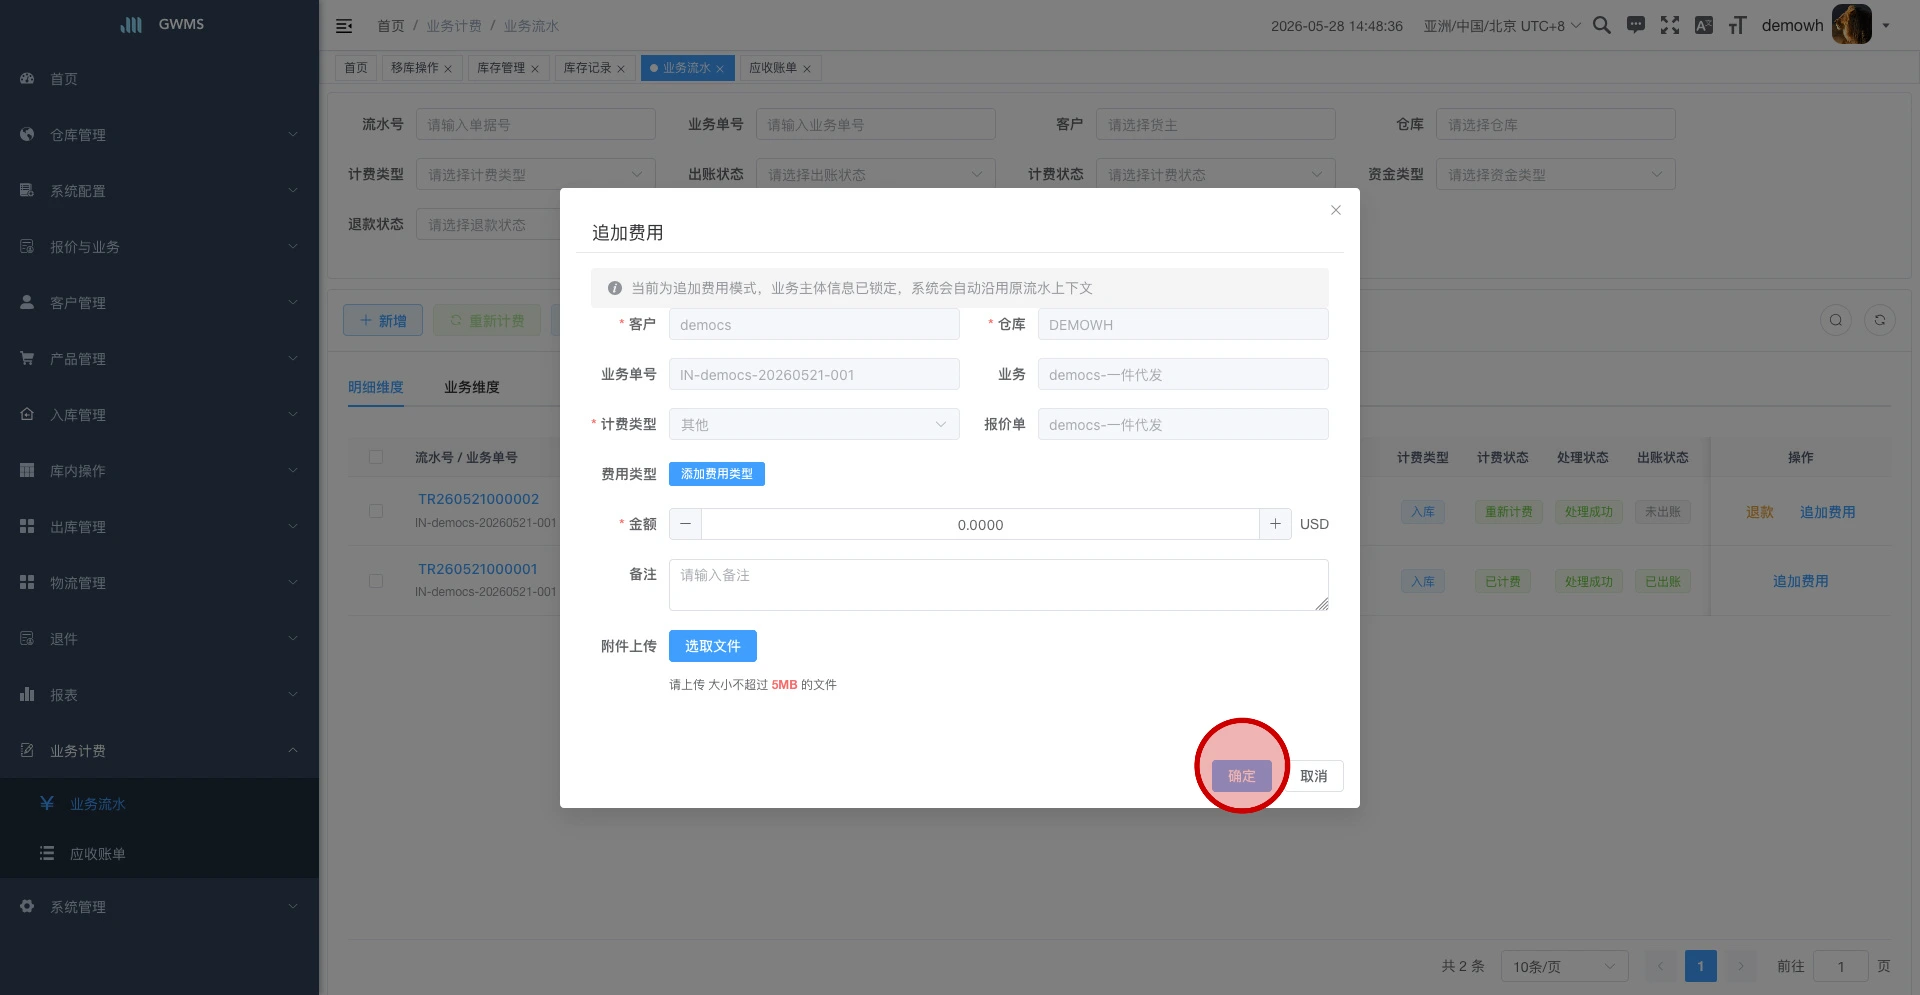This screenshot has width=1920, height=995.
Task: Tick the header select-all checkbox
Action: click(376, 457)
